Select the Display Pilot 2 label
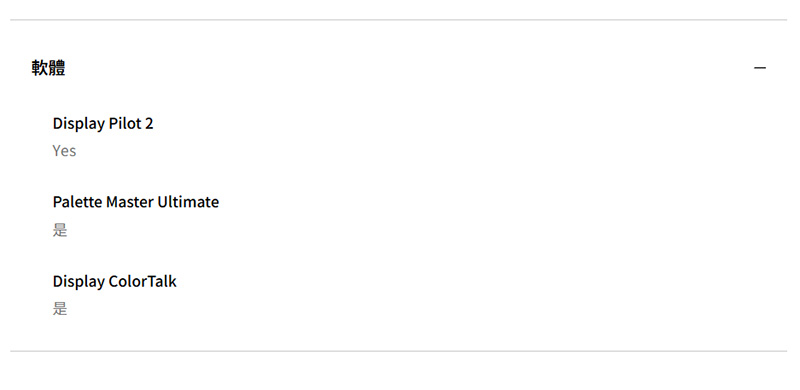 tap(103, 124)
